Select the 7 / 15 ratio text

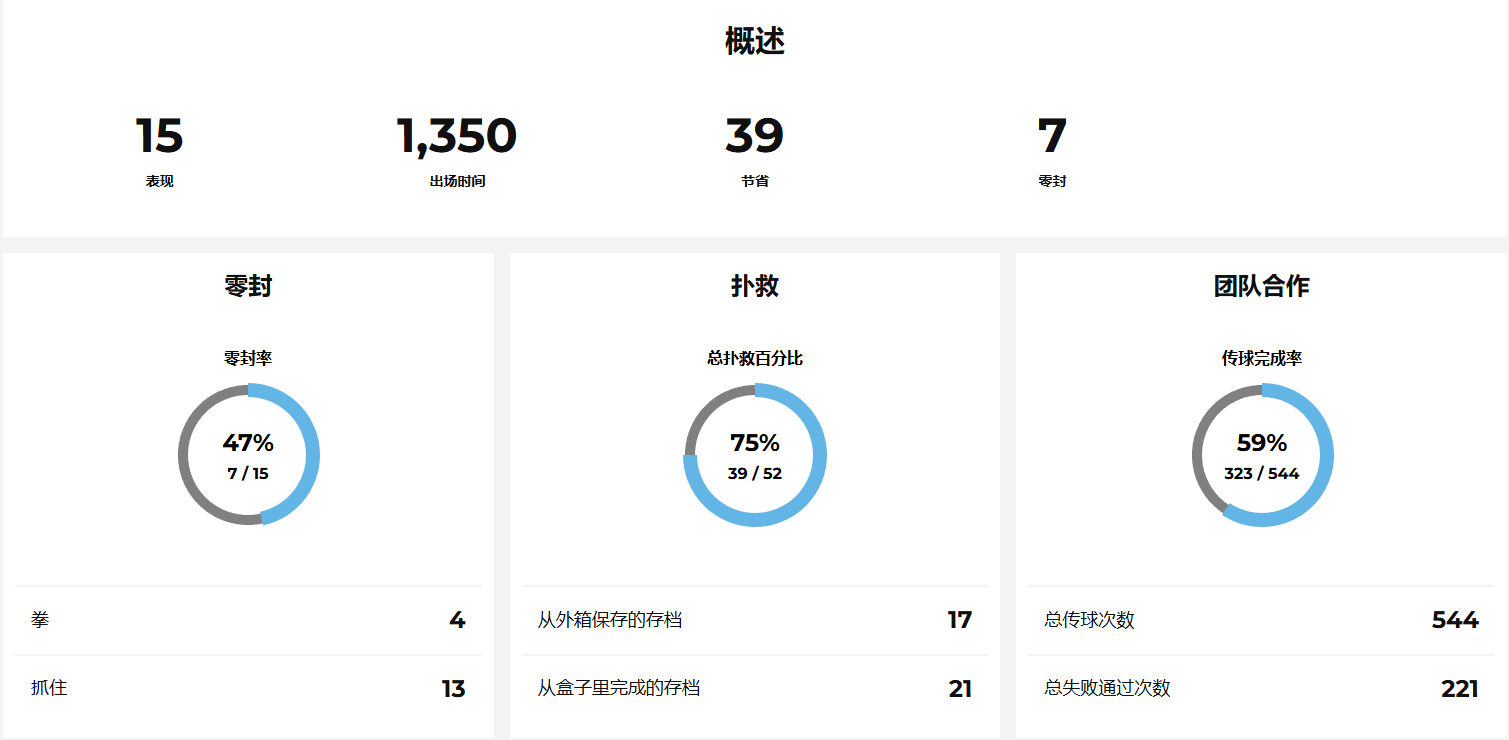[x=248, y=474]
